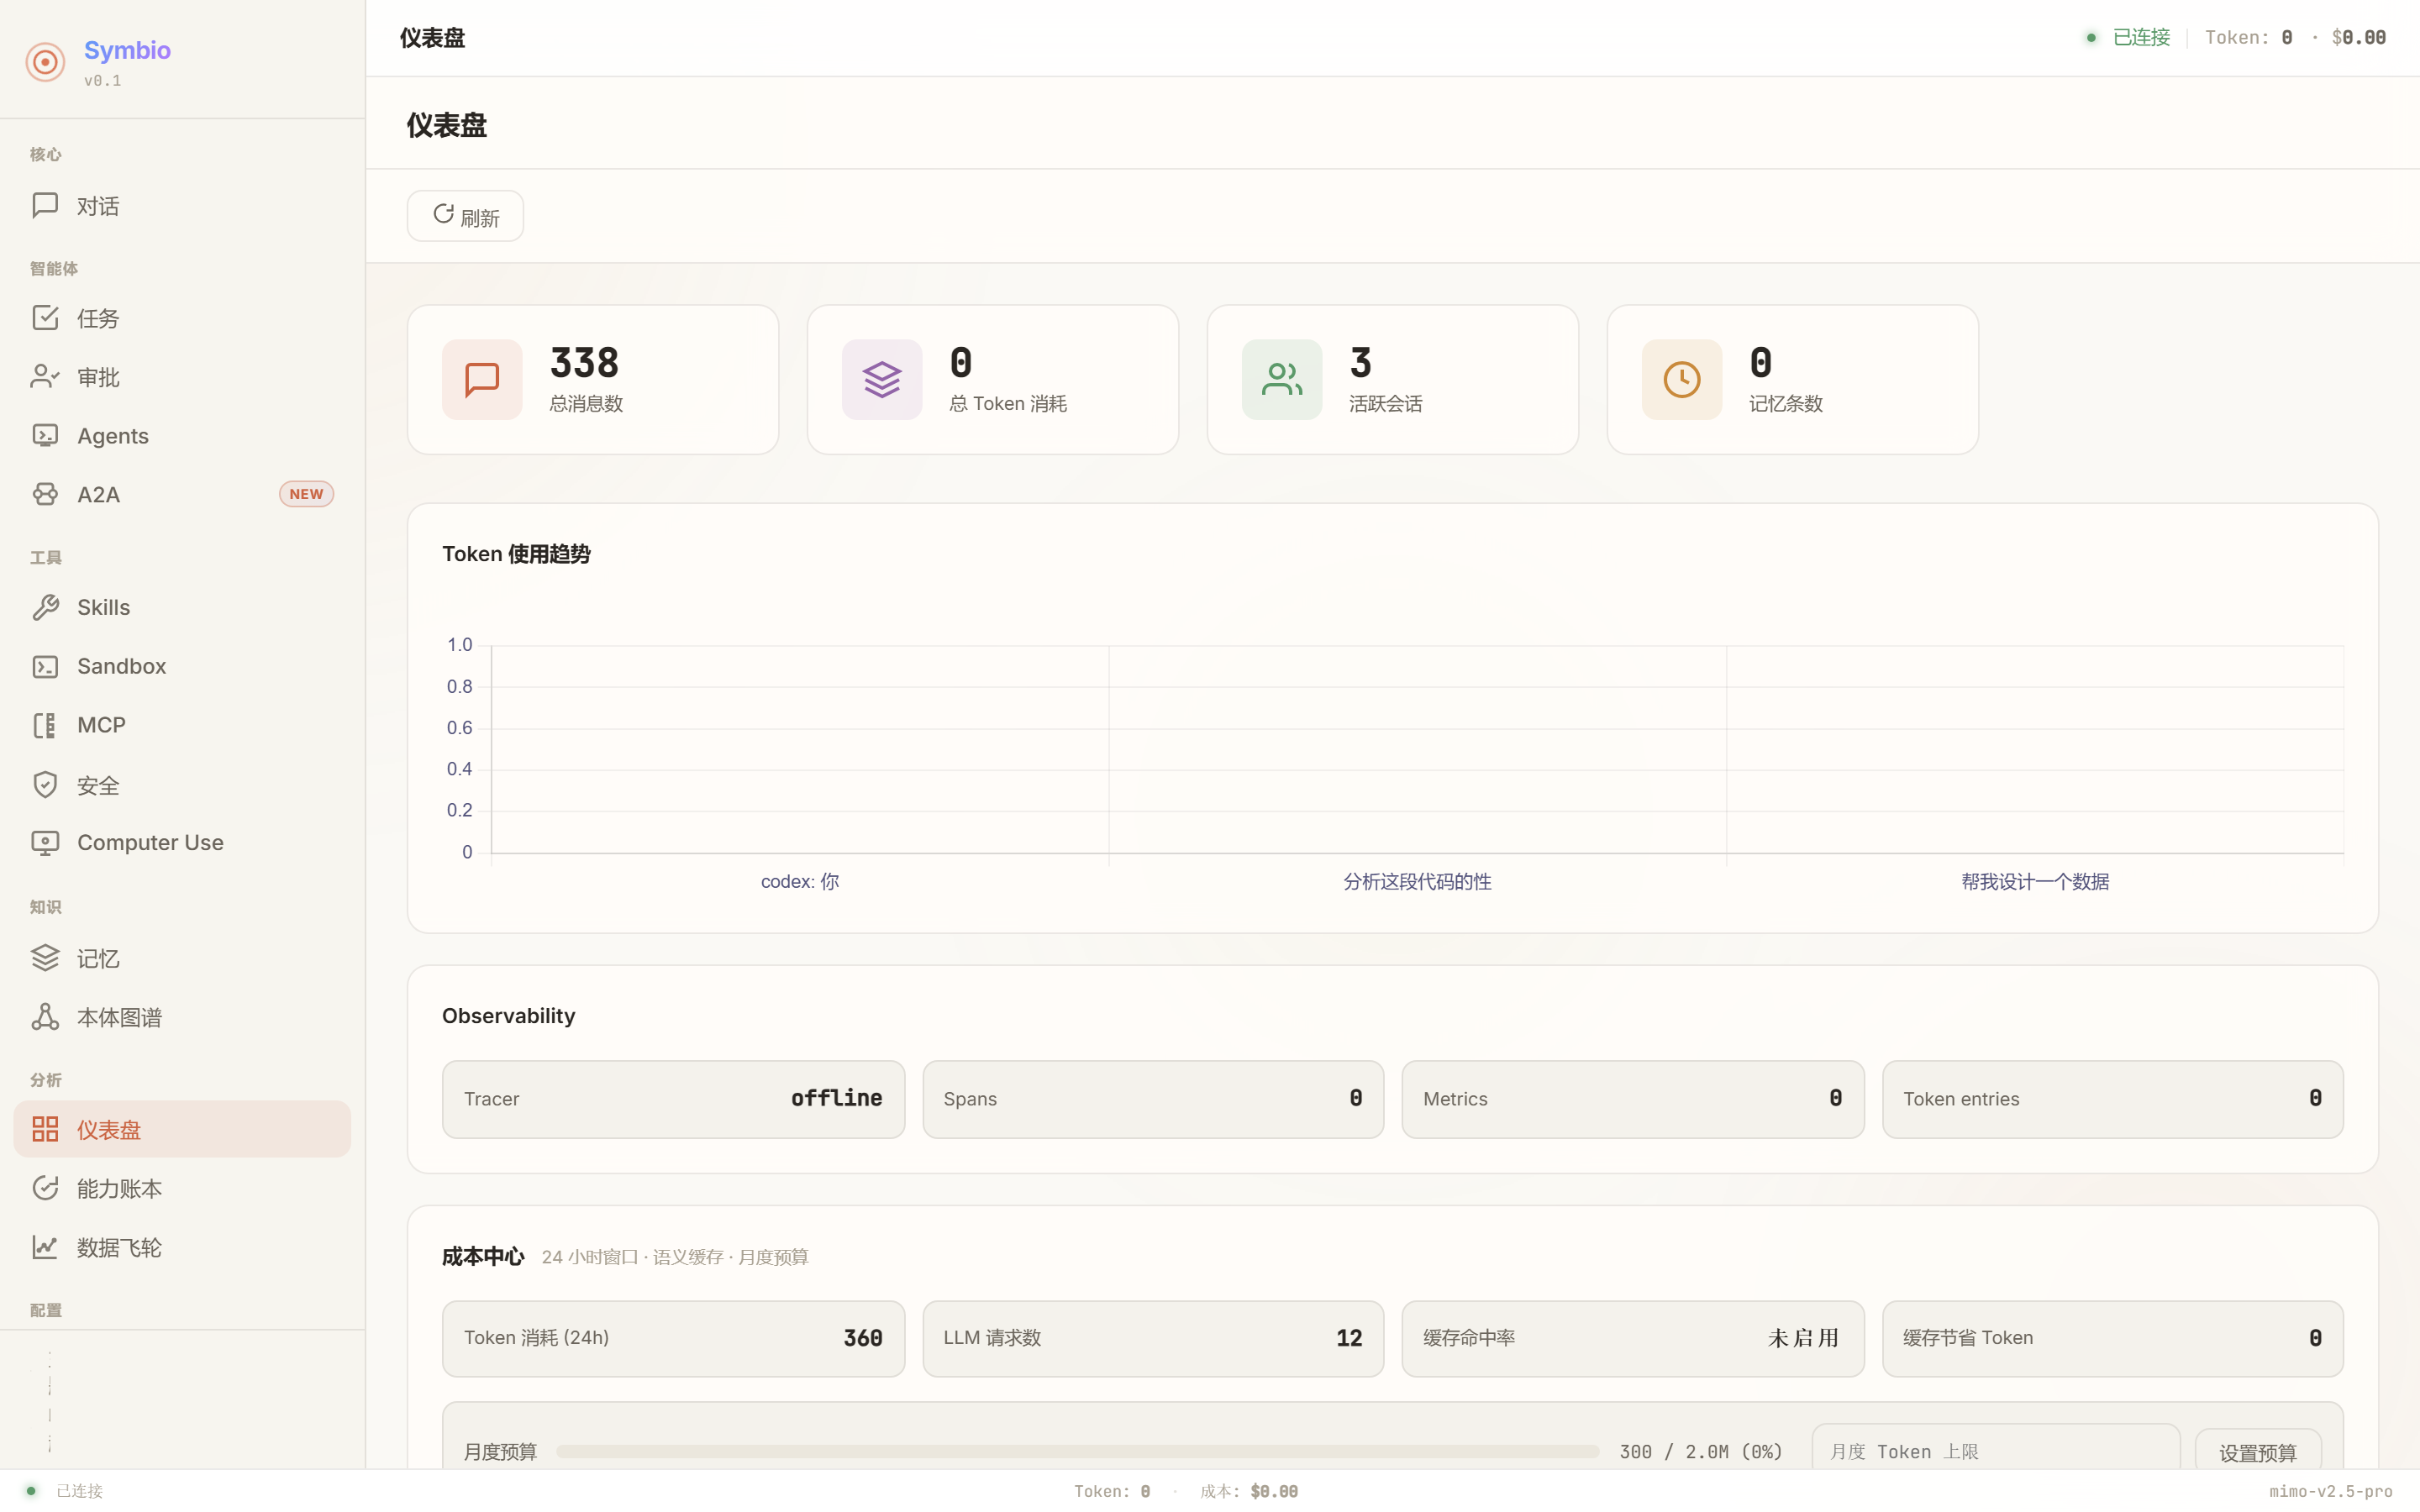
Task: Click chart label 帮我设计一个数据
Action: (2035, 881)
